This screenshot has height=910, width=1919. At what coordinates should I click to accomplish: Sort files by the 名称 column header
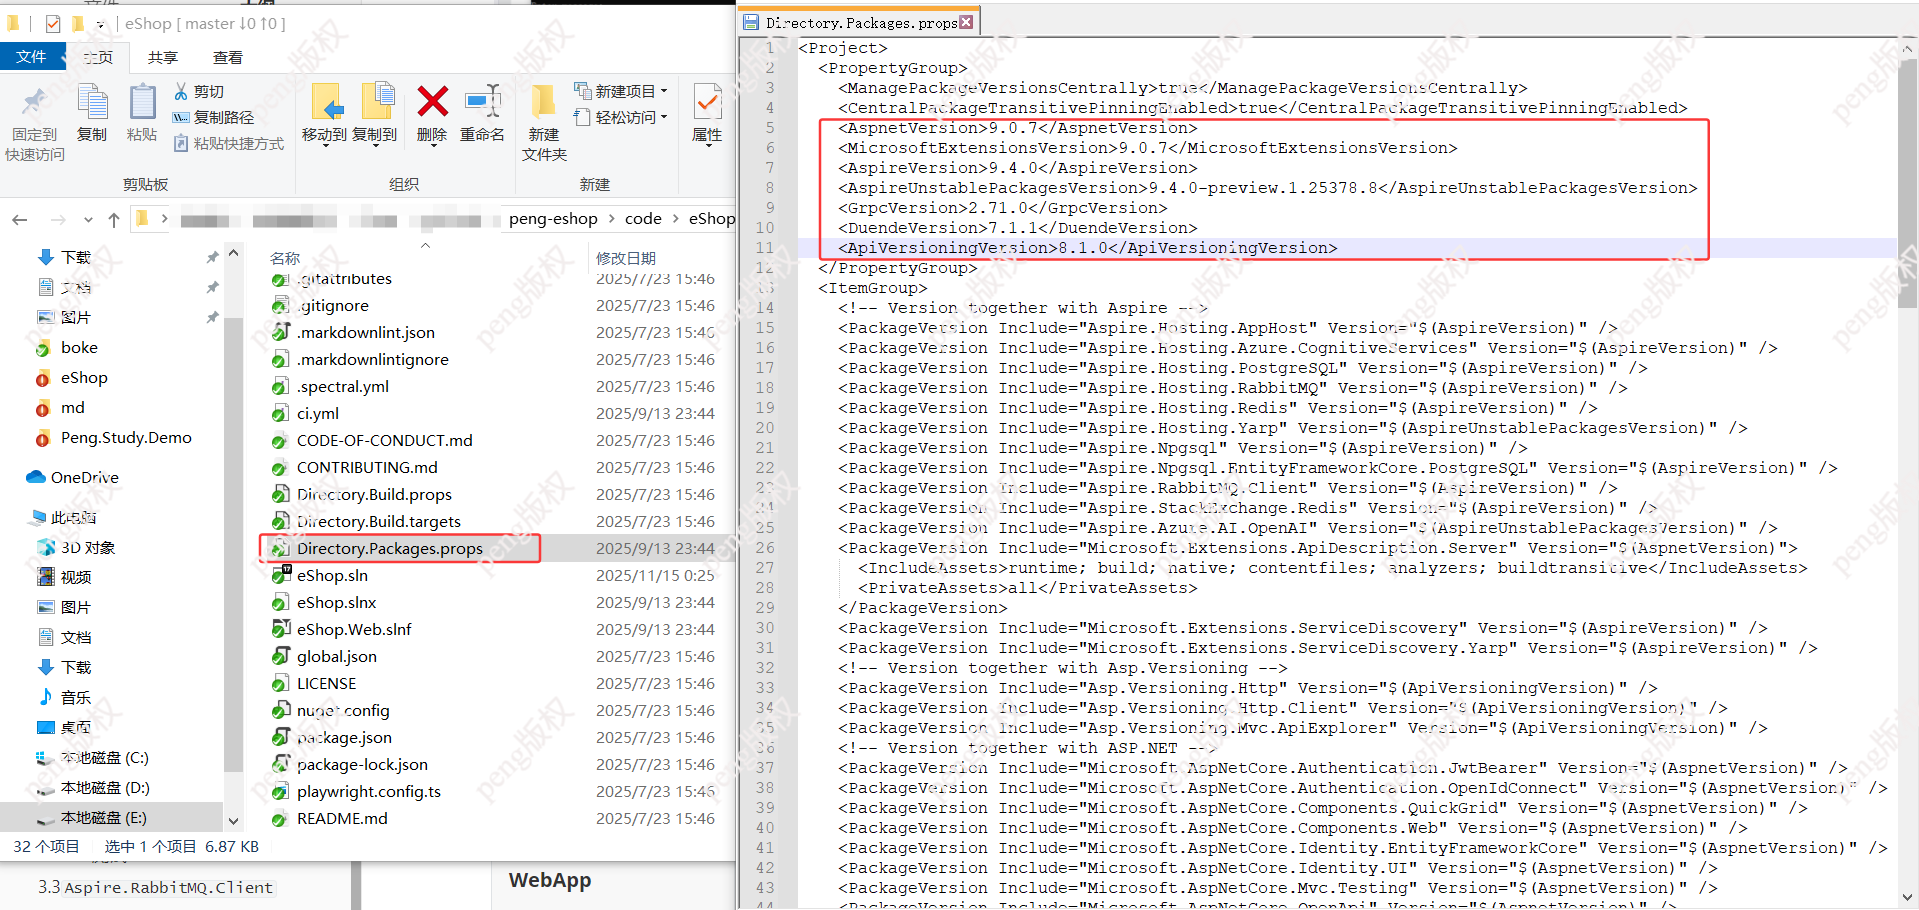point(285,258)
